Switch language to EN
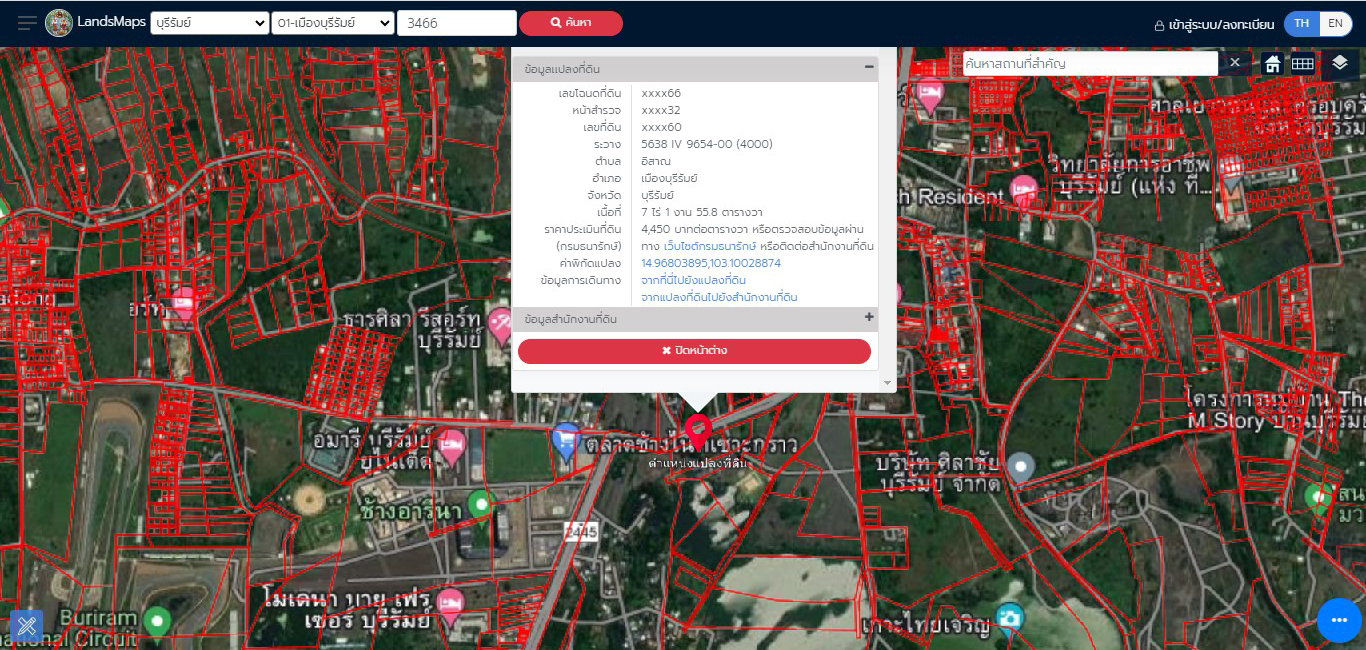Image resolution: width=1366 pixels, height=650 pixels. click(x=1335, y=24)
